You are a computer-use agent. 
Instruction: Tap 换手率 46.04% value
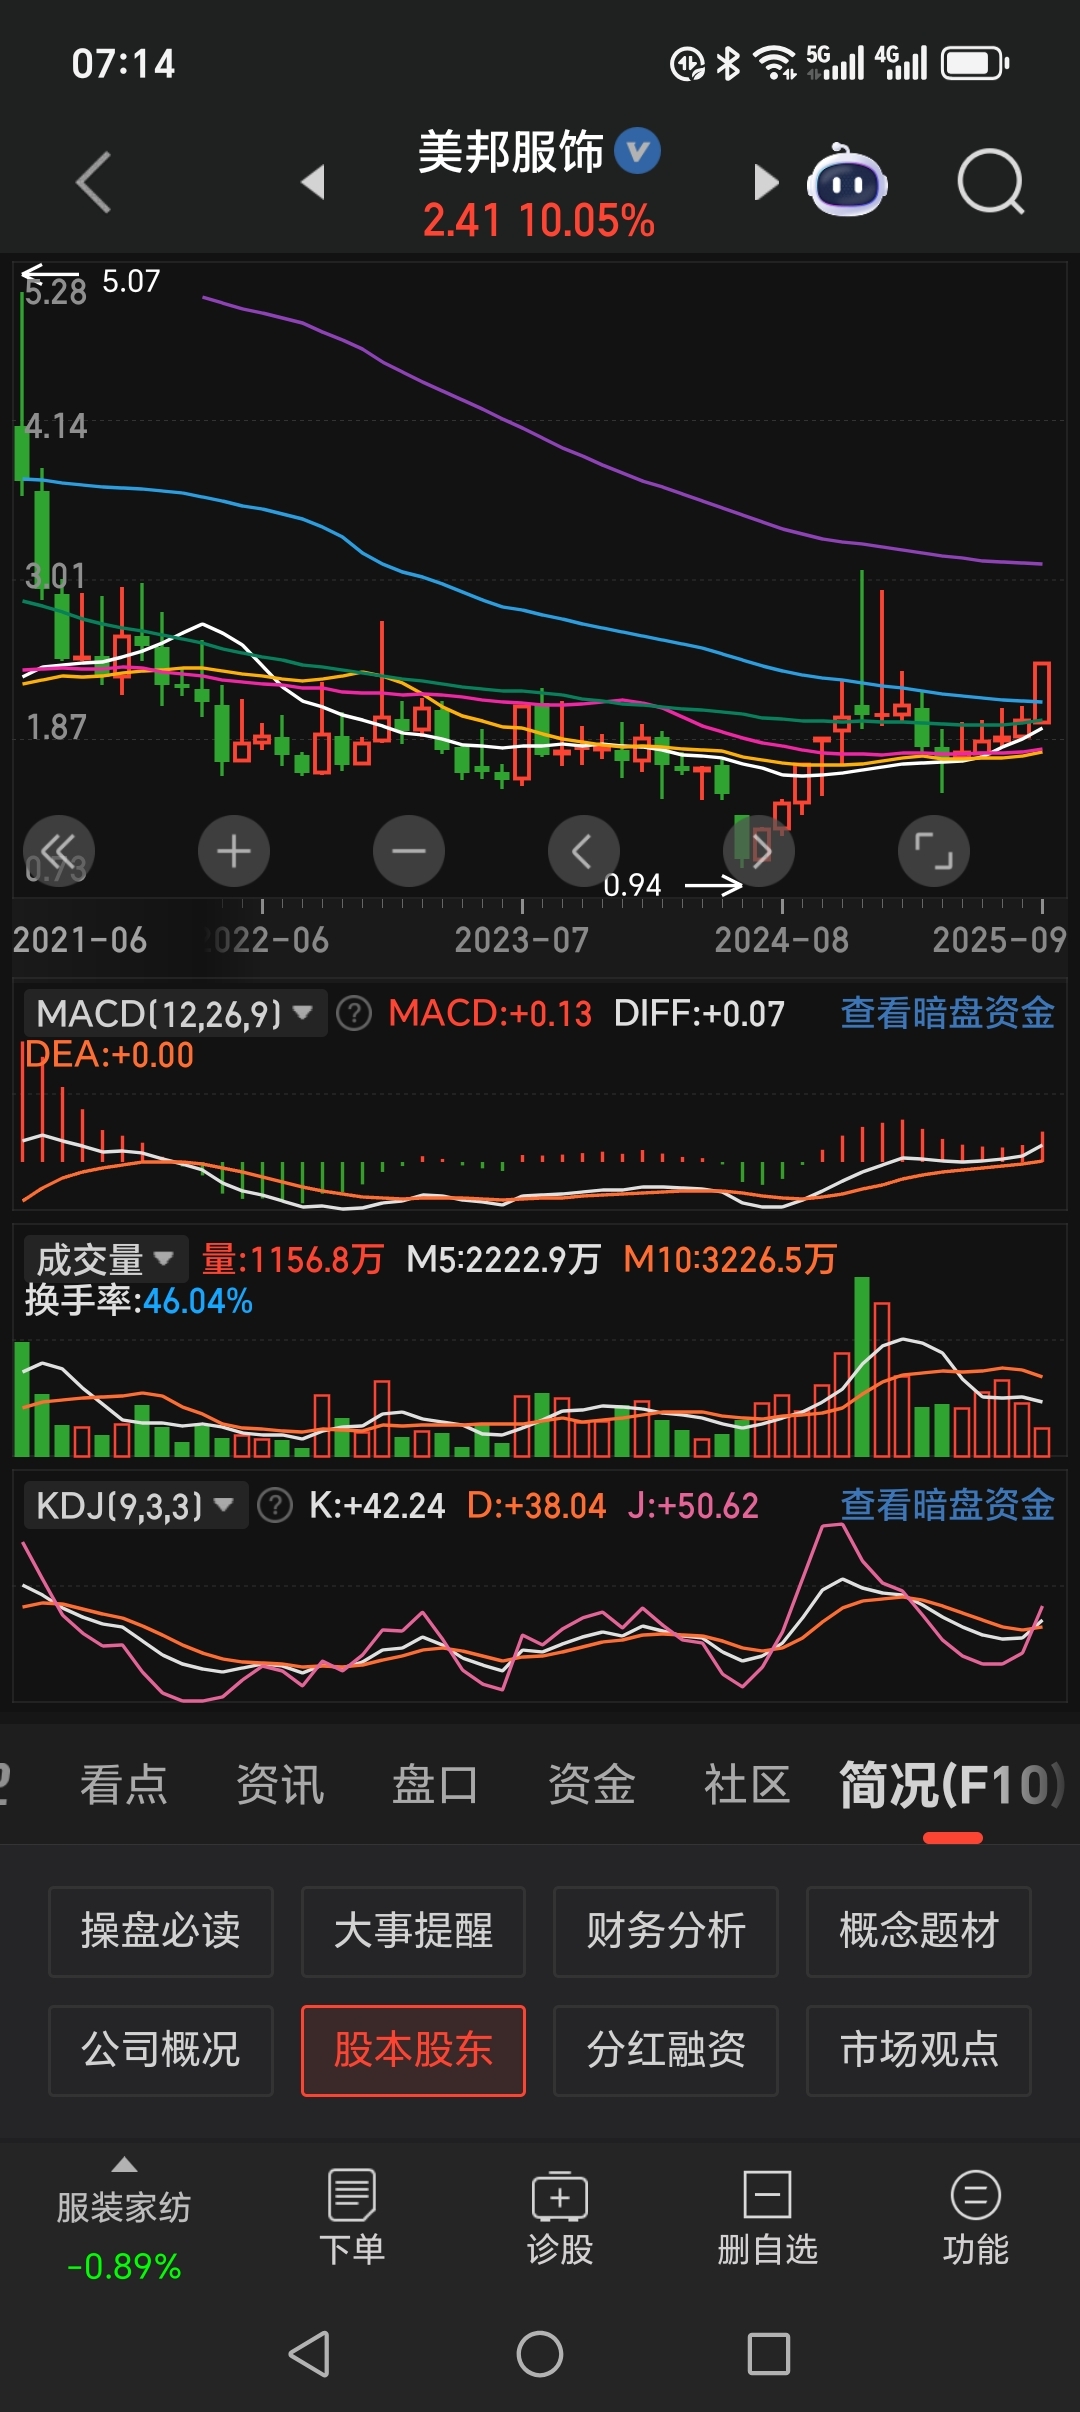pyautogui.click(x=138, y=1301)
